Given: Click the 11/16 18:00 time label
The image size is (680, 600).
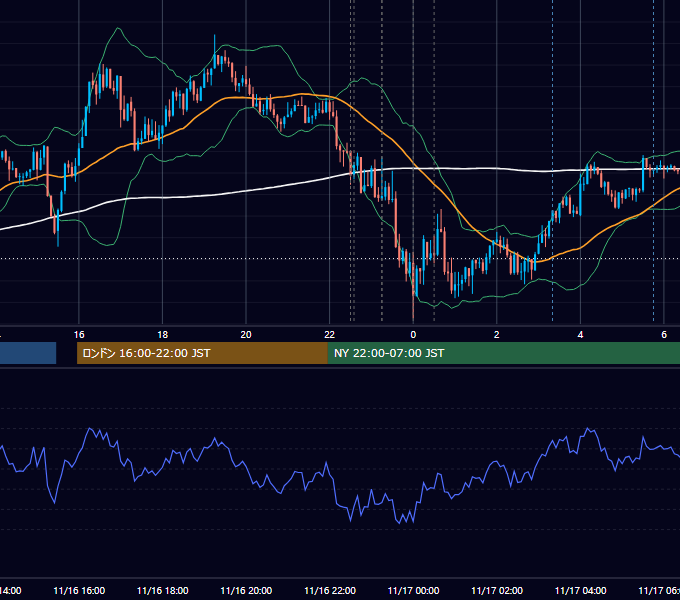Looking at the screenshot, I should pyautogui.click(x=163, y=590).
